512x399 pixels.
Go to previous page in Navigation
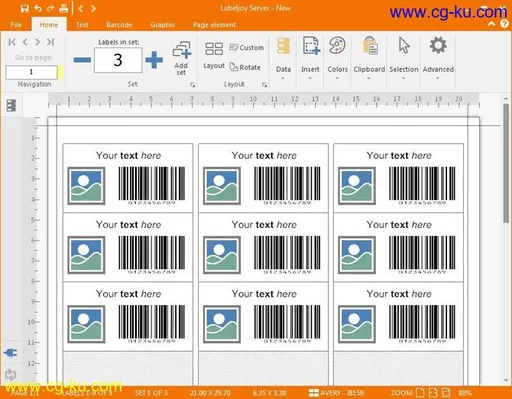click(25, 42)
